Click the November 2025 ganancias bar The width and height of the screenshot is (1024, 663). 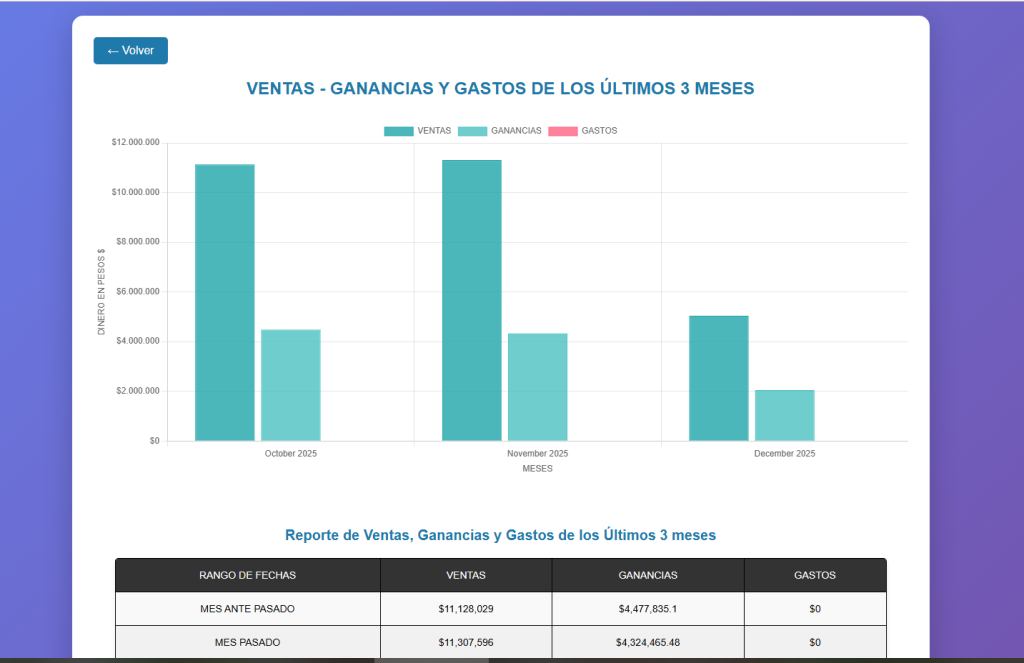coord(538,387)
